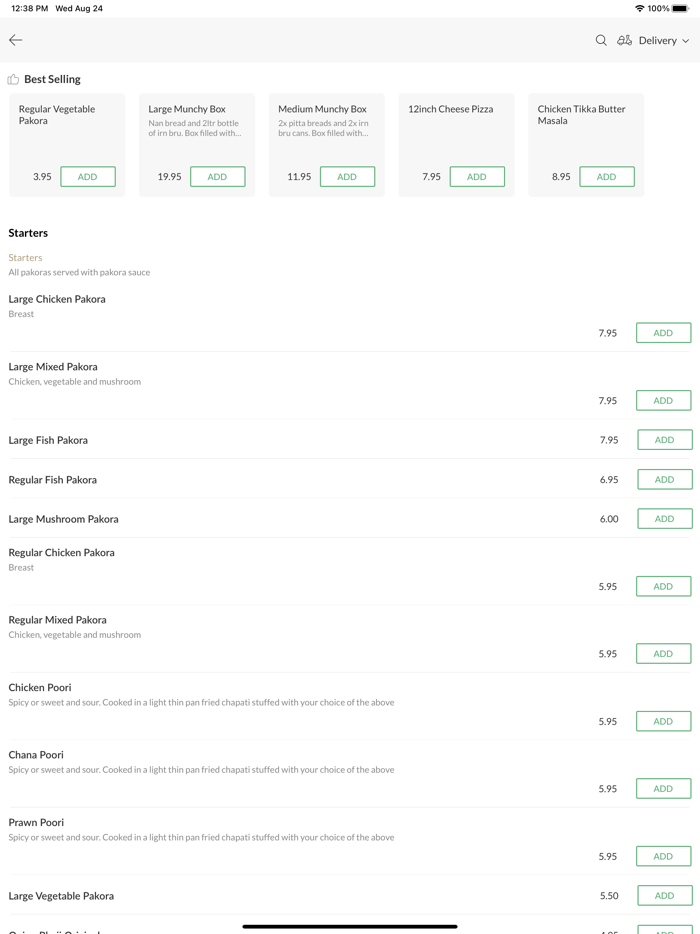700x934 pixels.
Task: Open the Starters category link
Action: 25,258
